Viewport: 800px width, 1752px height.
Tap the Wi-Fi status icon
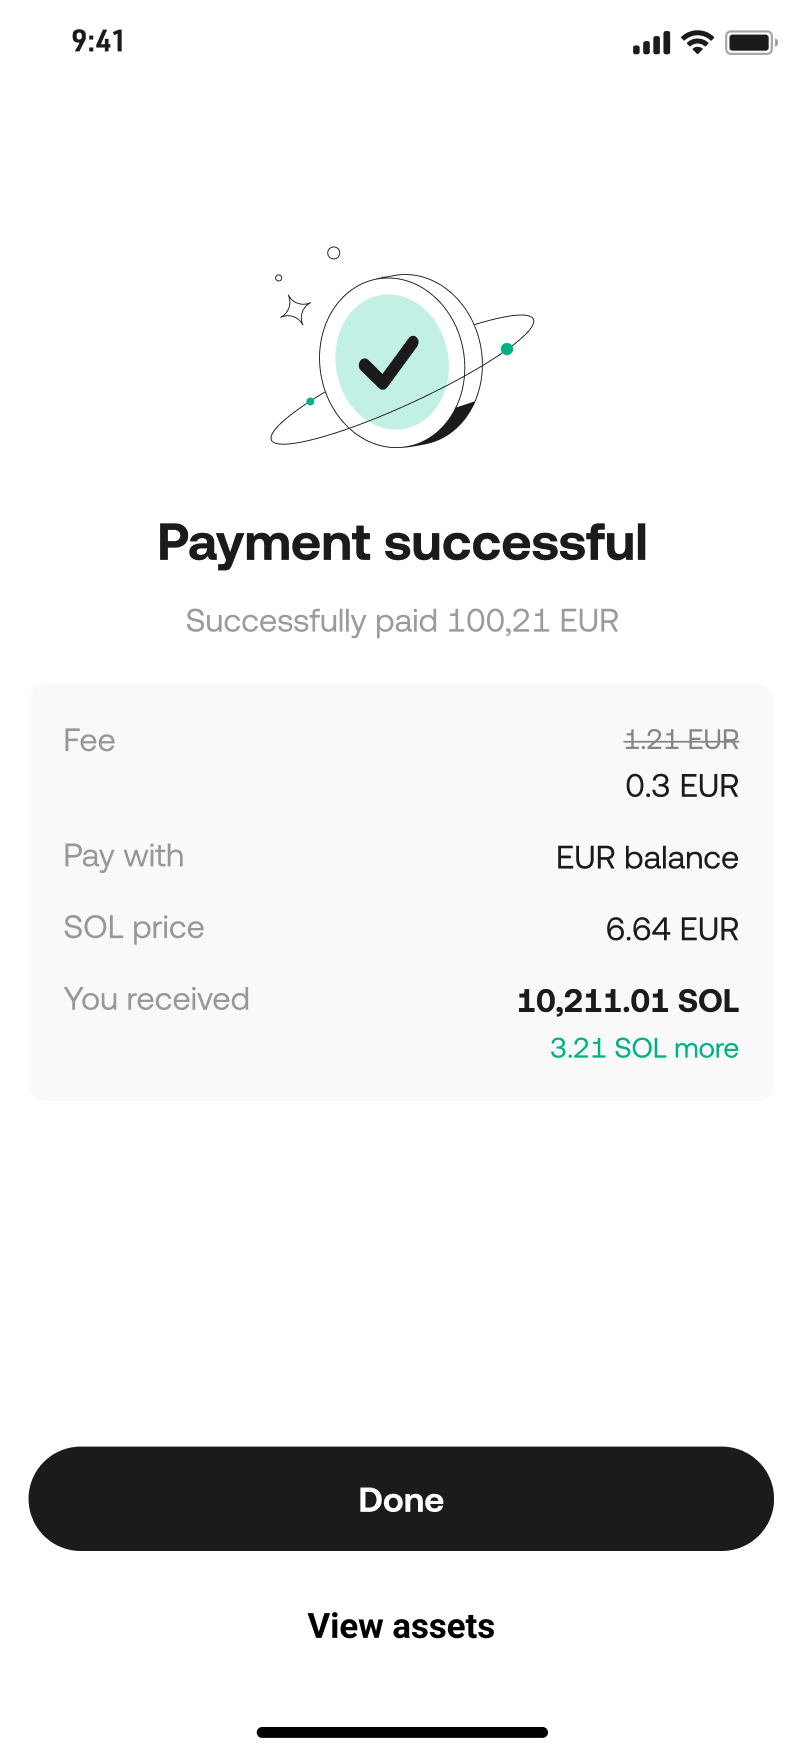pos(696,42)
